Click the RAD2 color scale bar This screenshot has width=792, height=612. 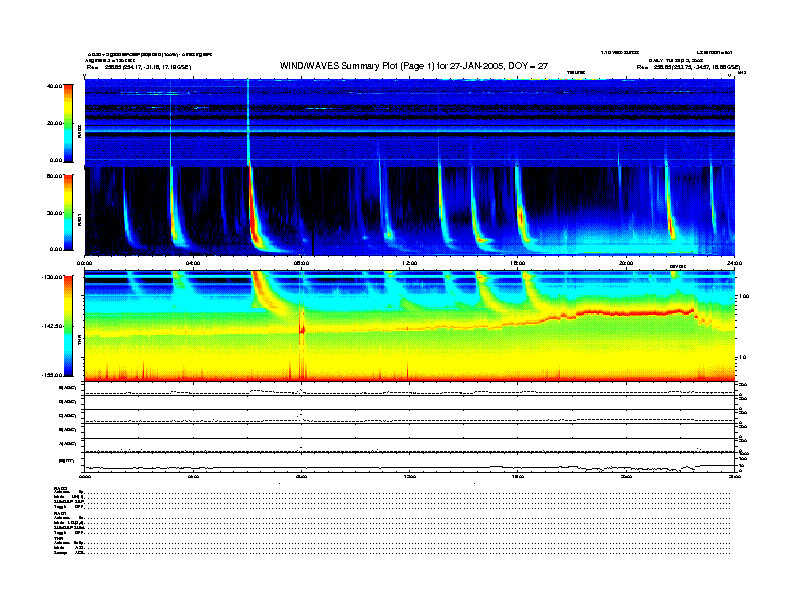(x=68, y=123)
